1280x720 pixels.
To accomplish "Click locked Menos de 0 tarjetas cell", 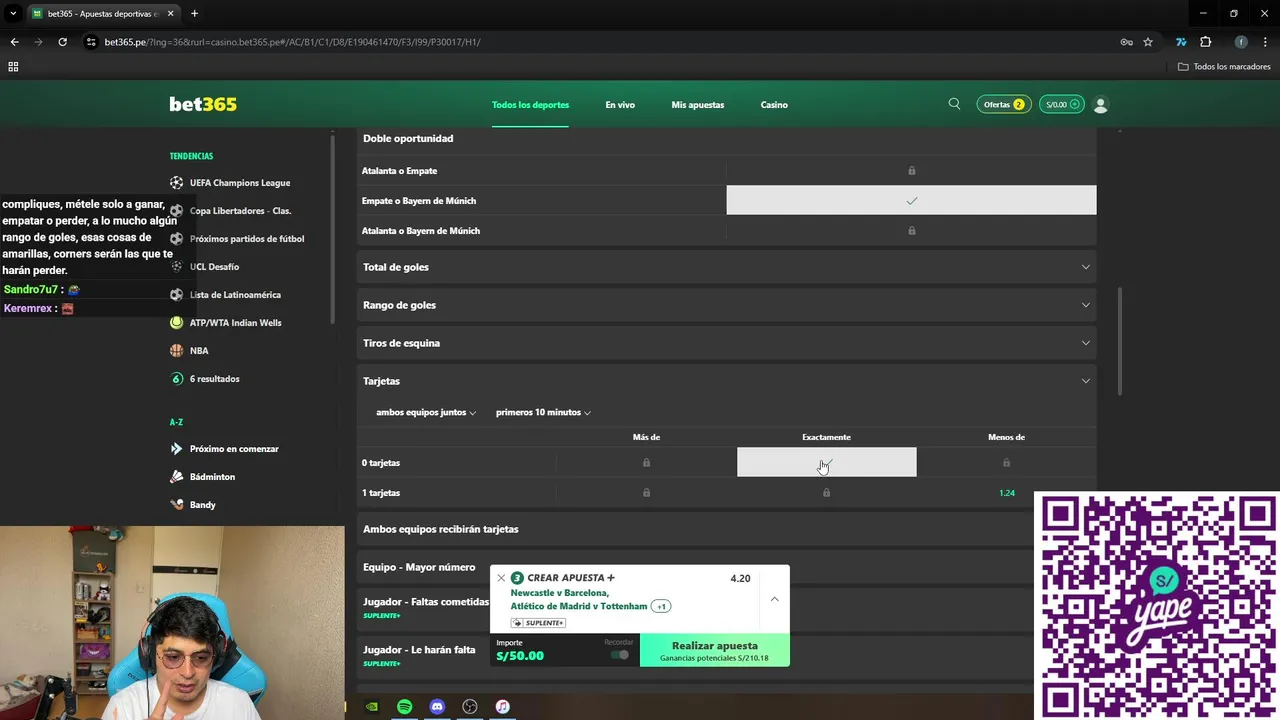I will (1006, 462).
